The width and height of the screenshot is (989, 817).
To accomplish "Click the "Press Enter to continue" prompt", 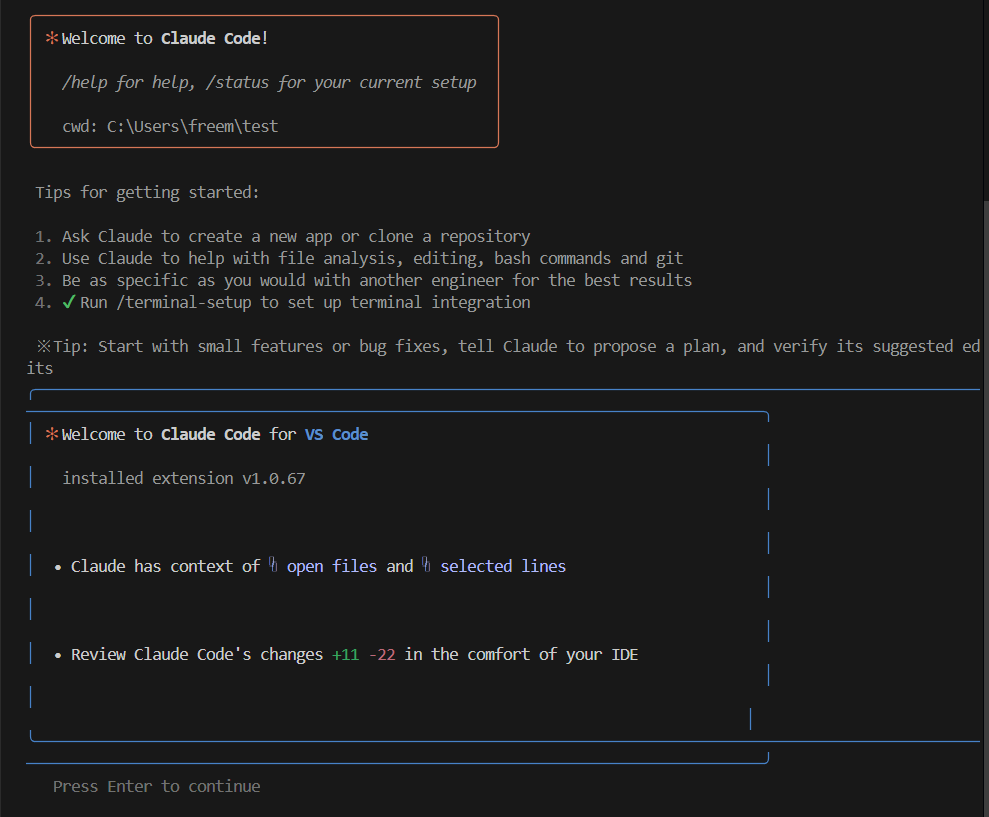I will click(x=156, y=787).
